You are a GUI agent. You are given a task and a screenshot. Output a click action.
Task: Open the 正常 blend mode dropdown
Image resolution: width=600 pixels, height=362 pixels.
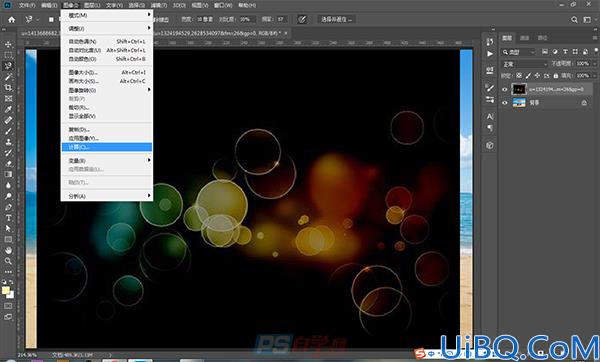525,64
